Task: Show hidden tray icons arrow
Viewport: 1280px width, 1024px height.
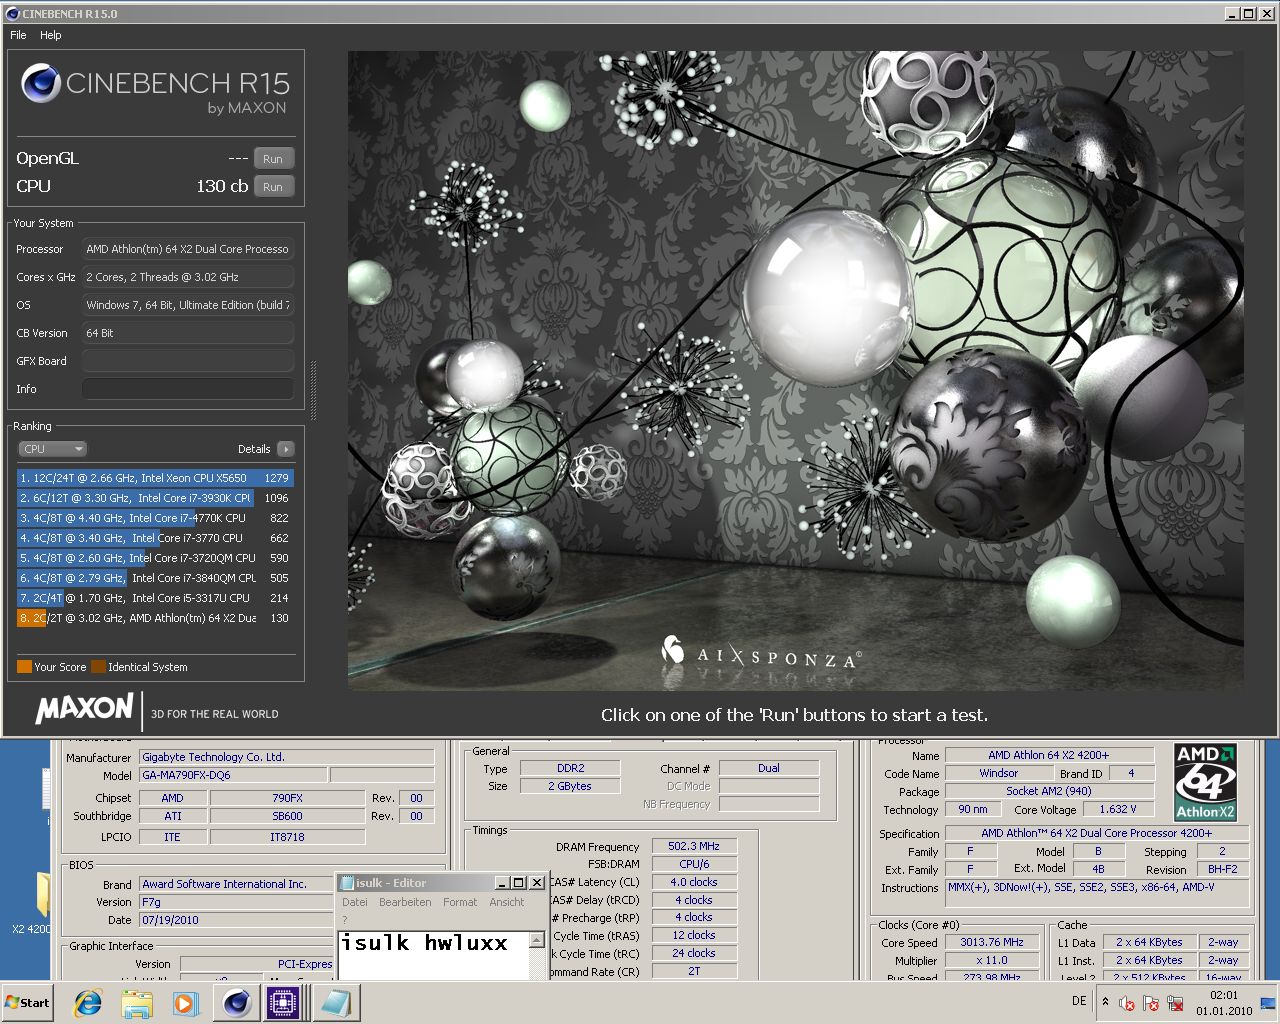Action: [x=1105, y=1001]
